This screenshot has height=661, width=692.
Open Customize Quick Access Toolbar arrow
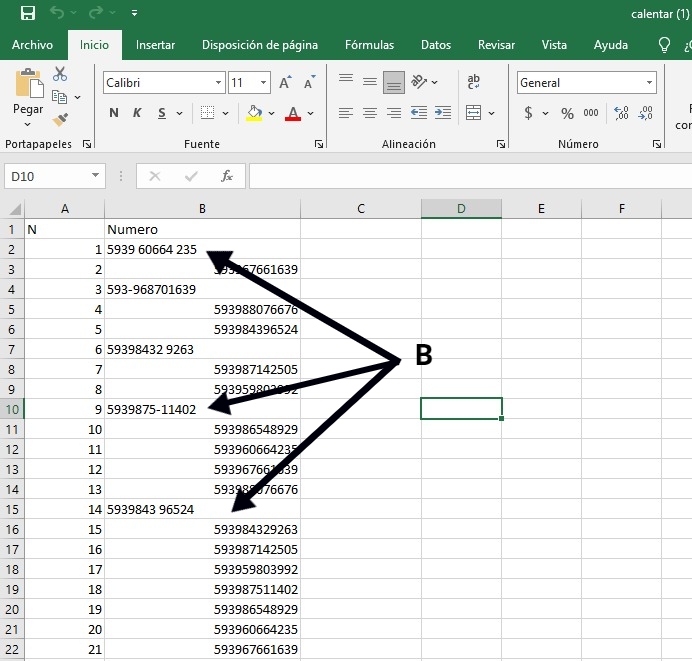[134, 13]
